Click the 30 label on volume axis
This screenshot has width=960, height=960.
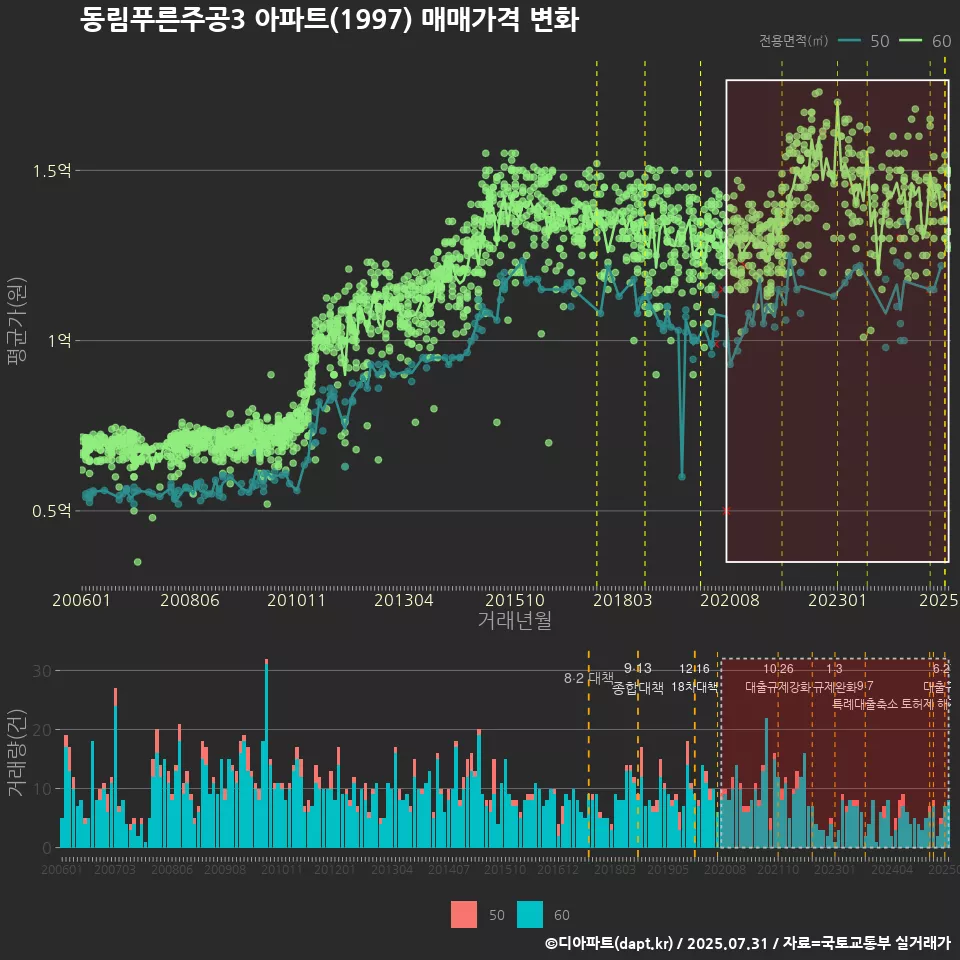(42, 671)
